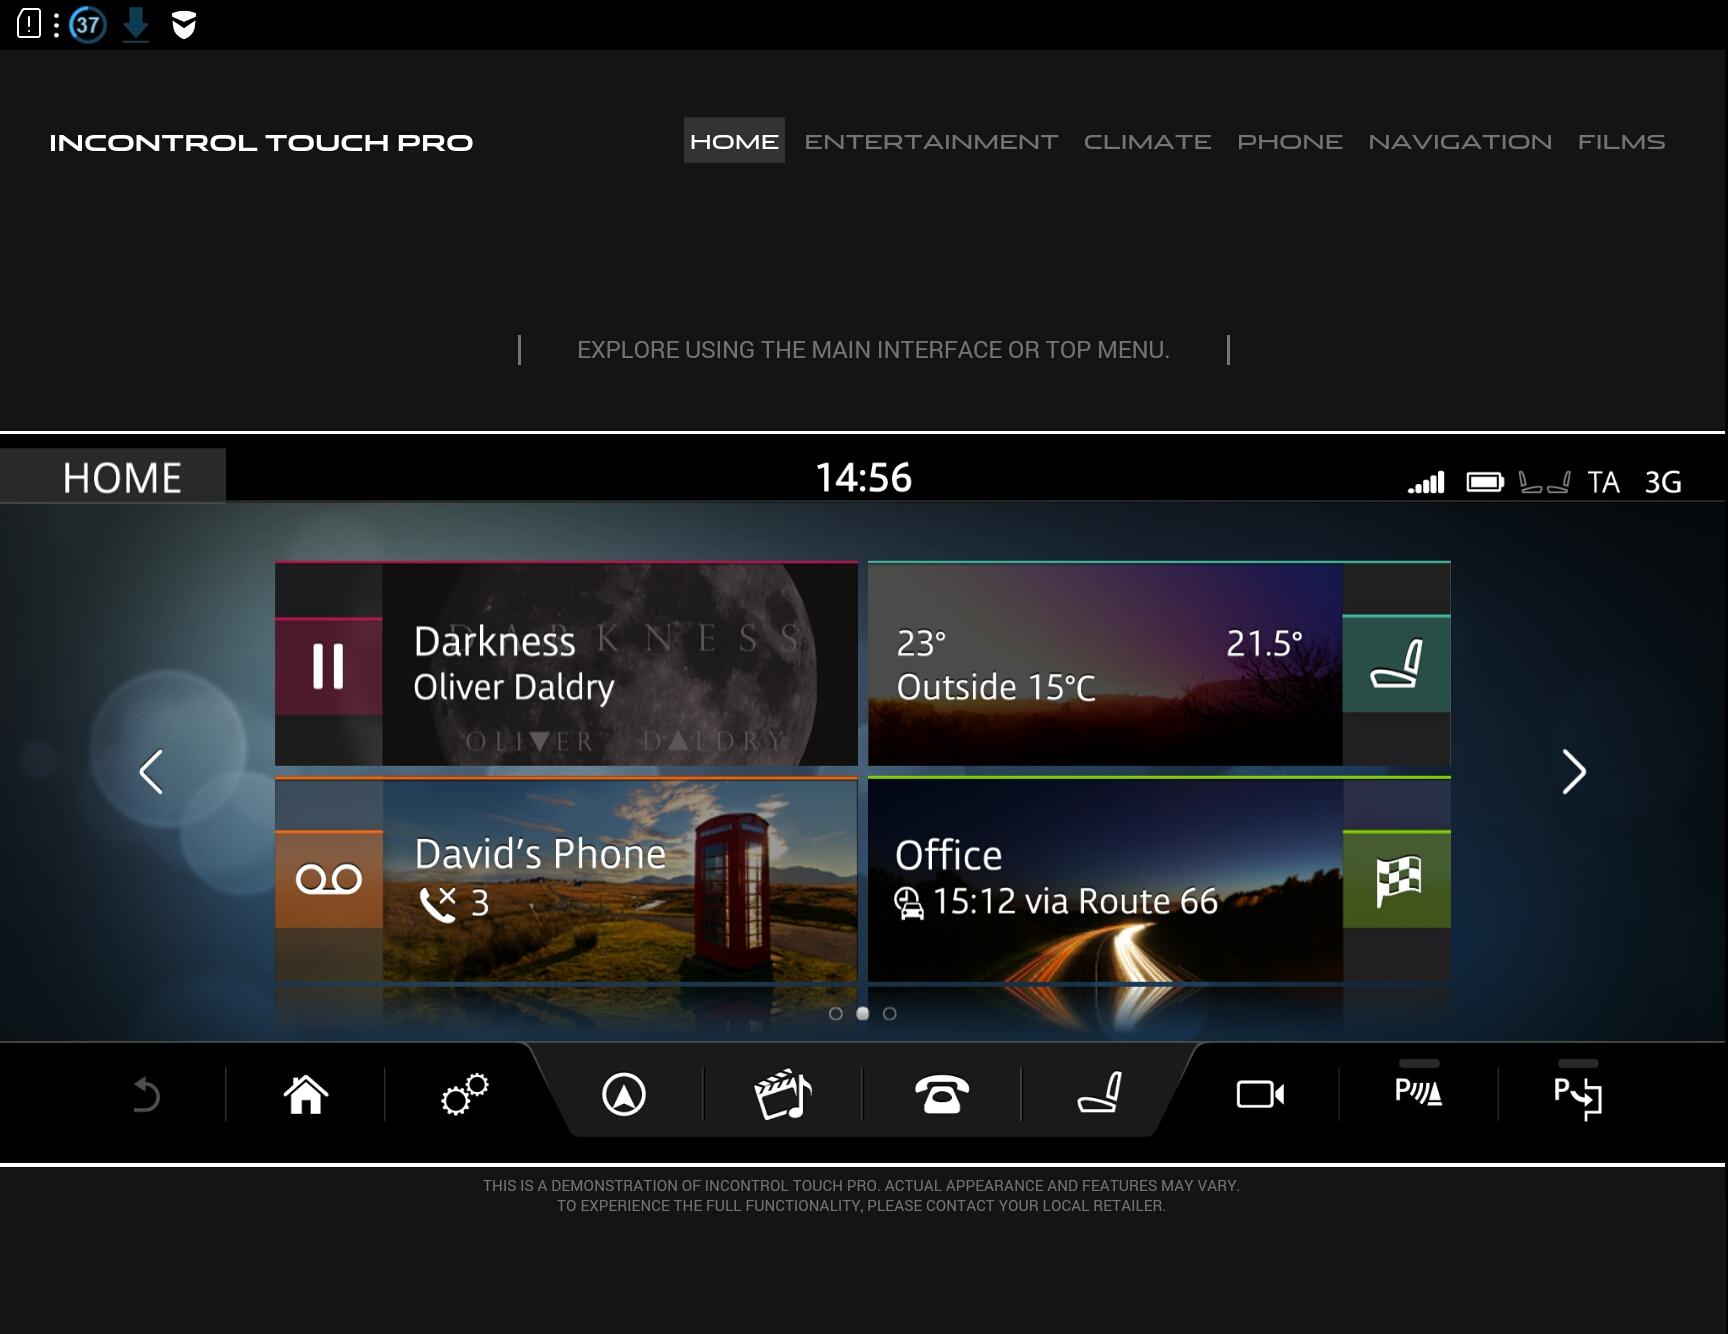Click the 15:12 via Route 66 text
The image size is (1728, 1334).
point(1075,901)
